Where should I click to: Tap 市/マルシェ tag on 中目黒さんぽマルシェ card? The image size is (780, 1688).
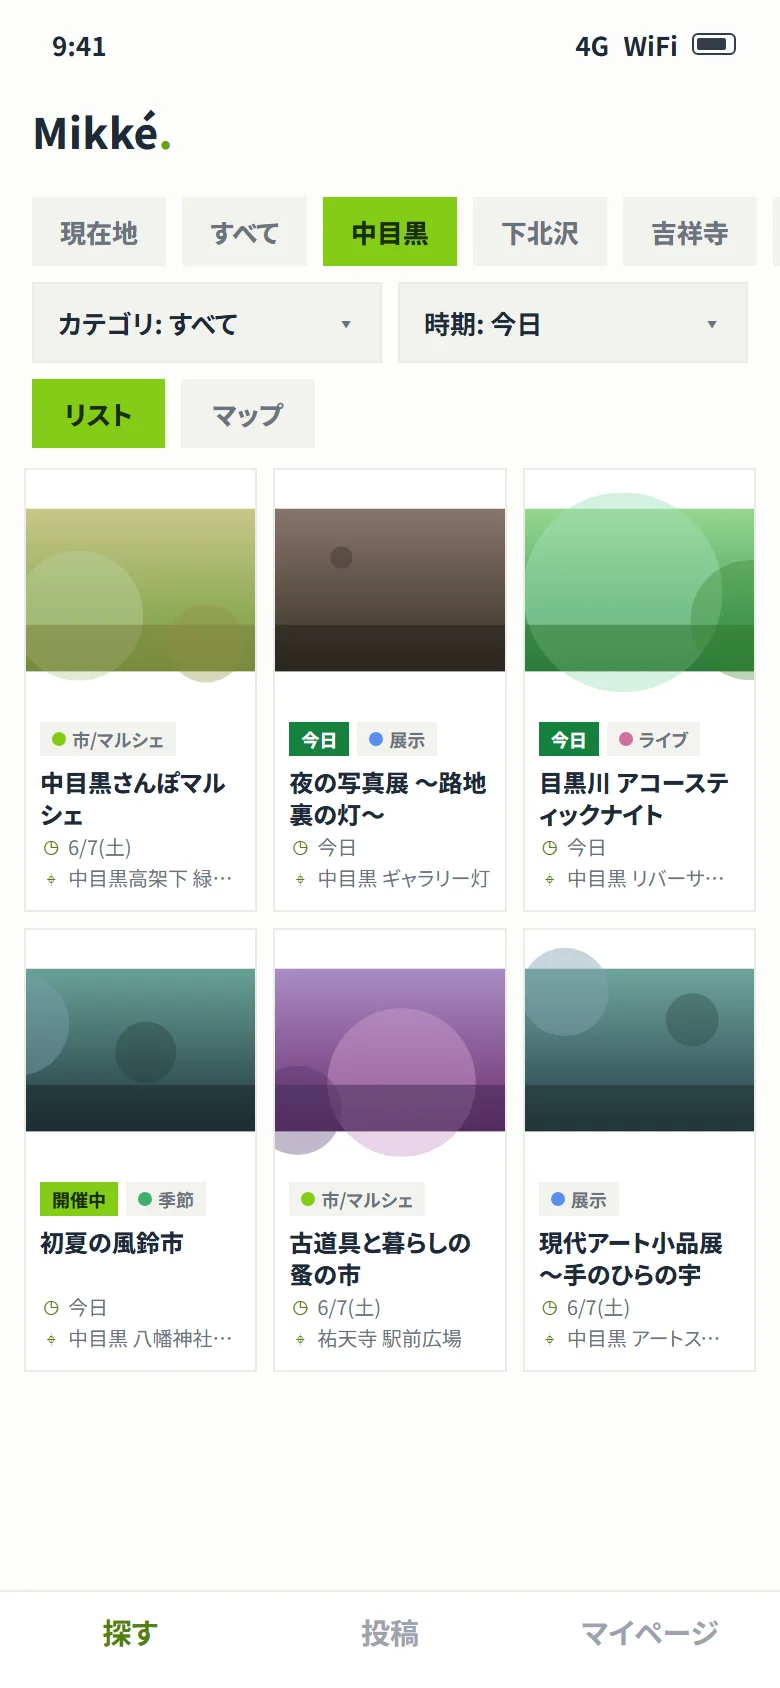click(x=108, y=740)
